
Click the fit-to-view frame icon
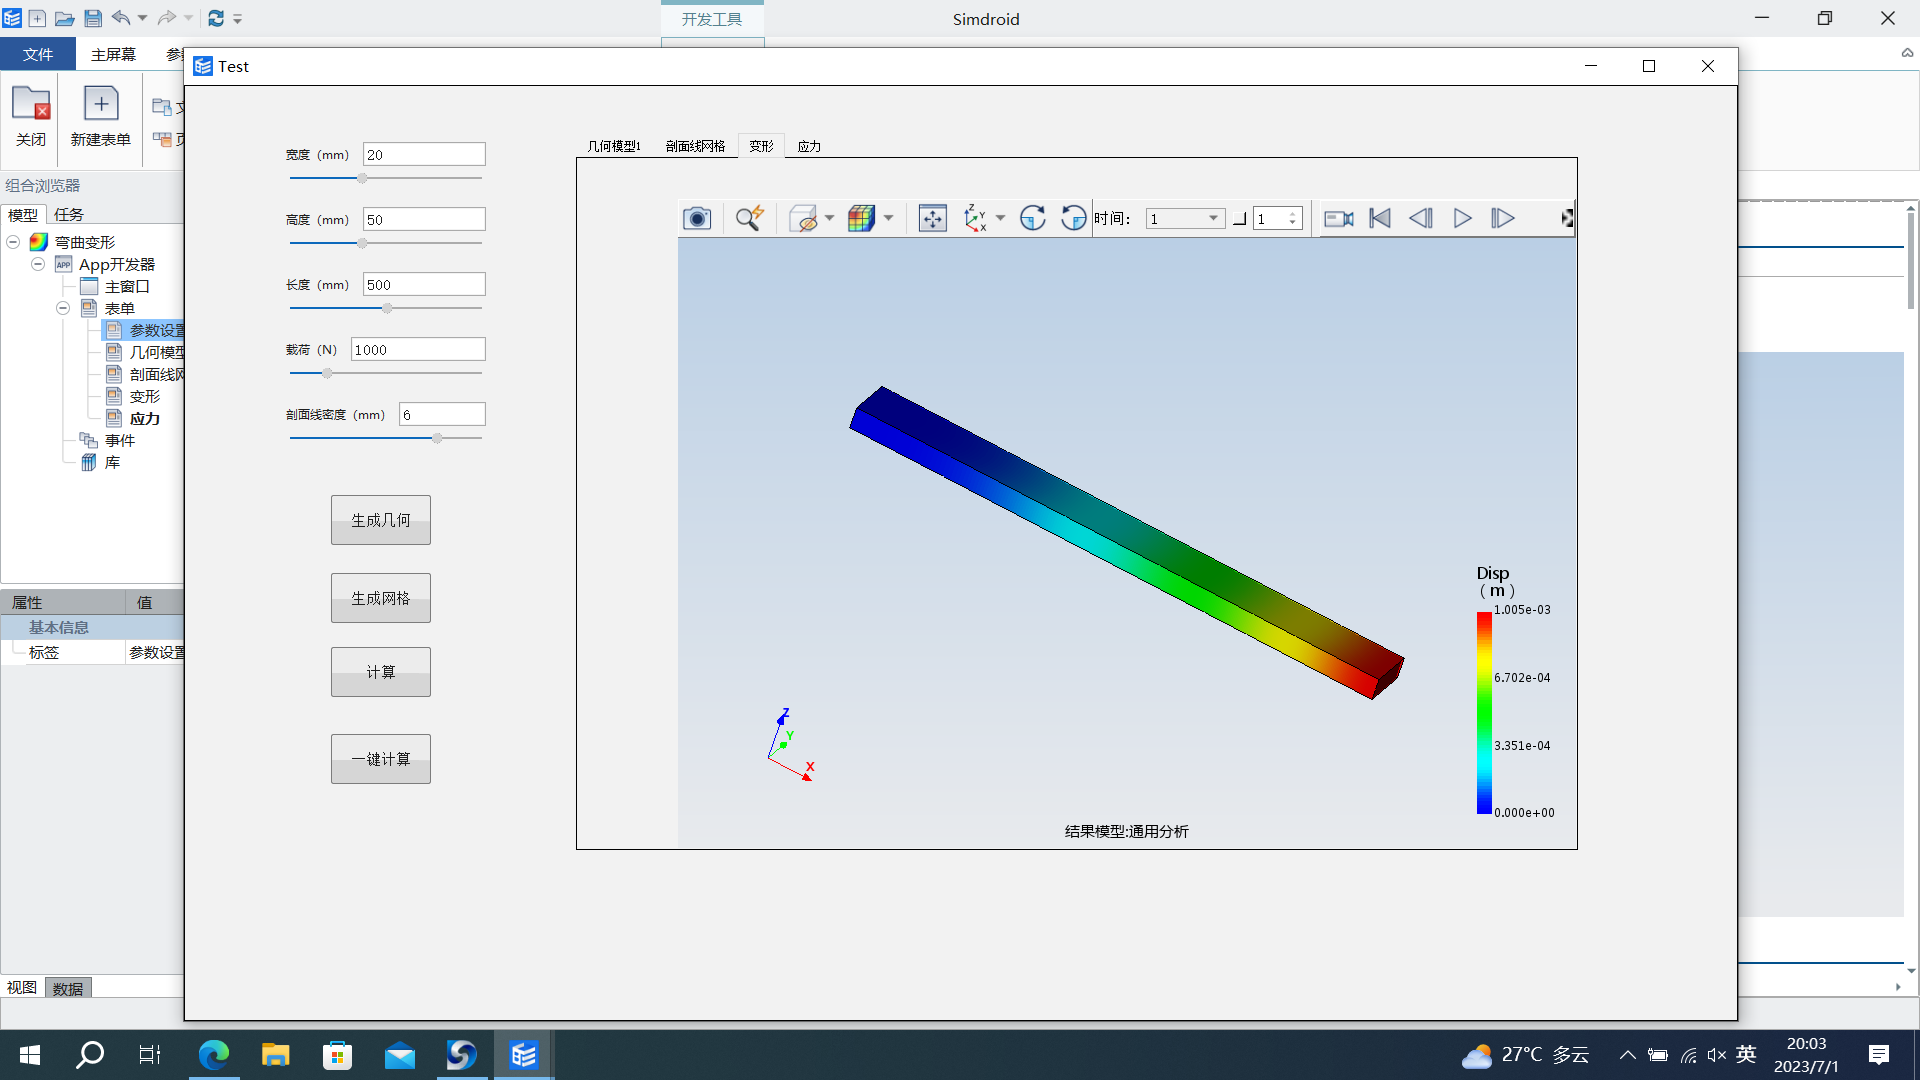coord(932,218)
